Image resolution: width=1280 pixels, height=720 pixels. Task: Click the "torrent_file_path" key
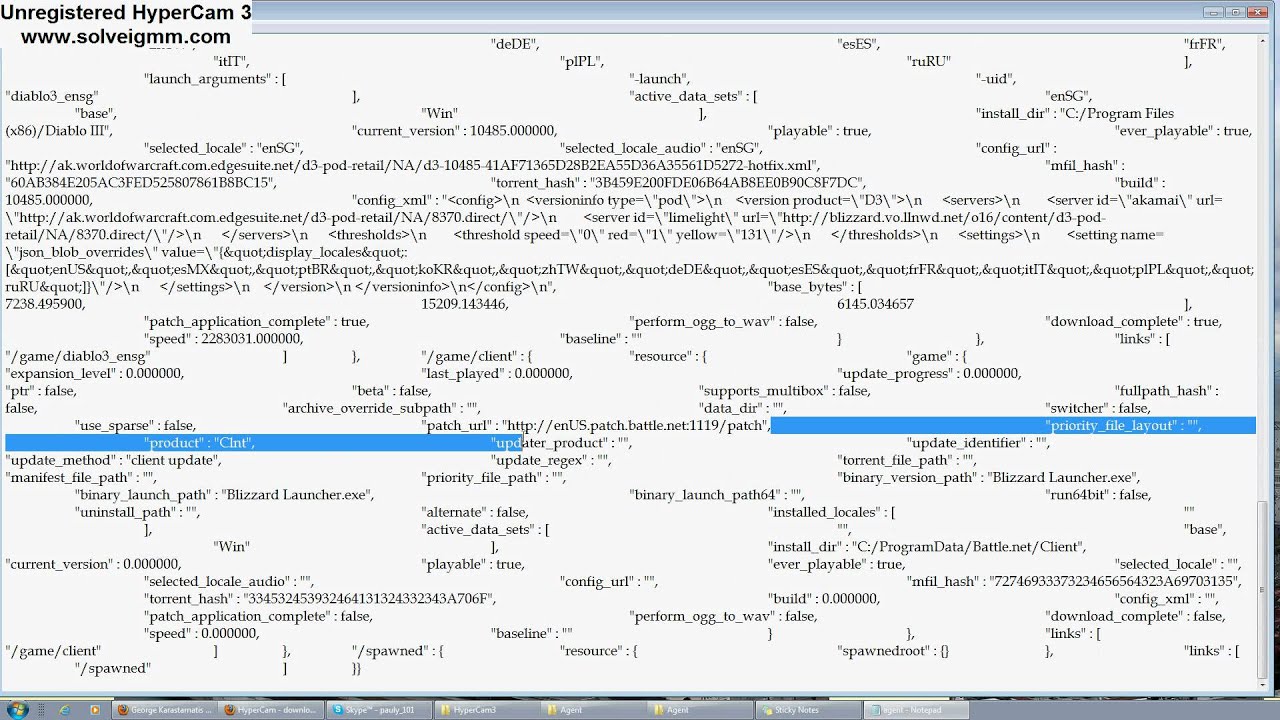coord(894,461)
